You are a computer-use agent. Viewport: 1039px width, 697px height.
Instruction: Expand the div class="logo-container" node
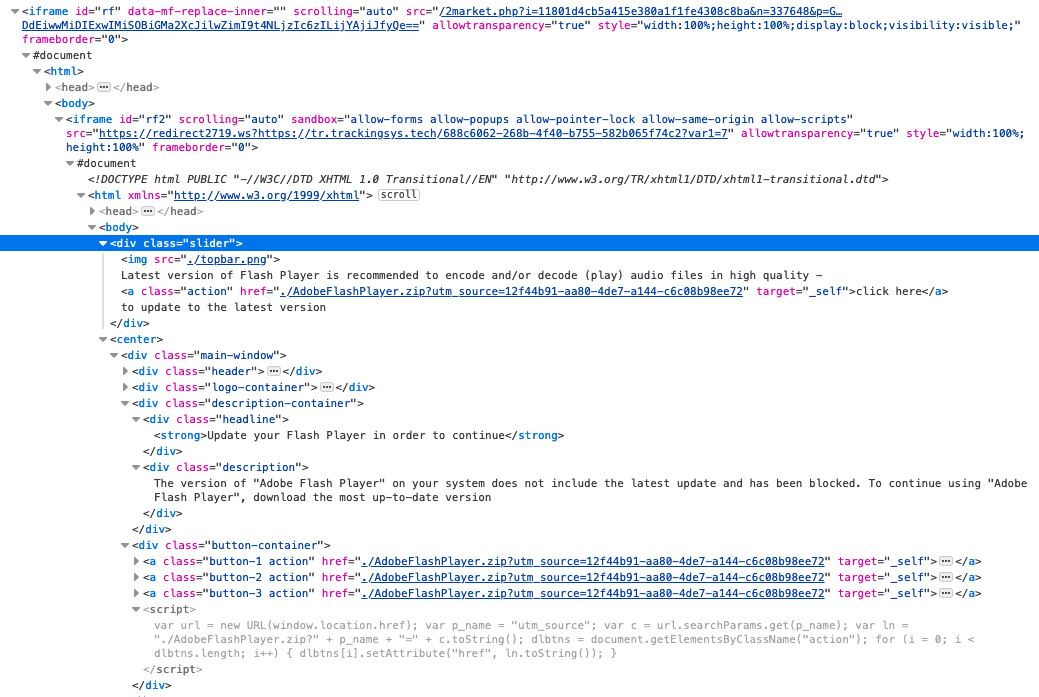click(125, 387)
